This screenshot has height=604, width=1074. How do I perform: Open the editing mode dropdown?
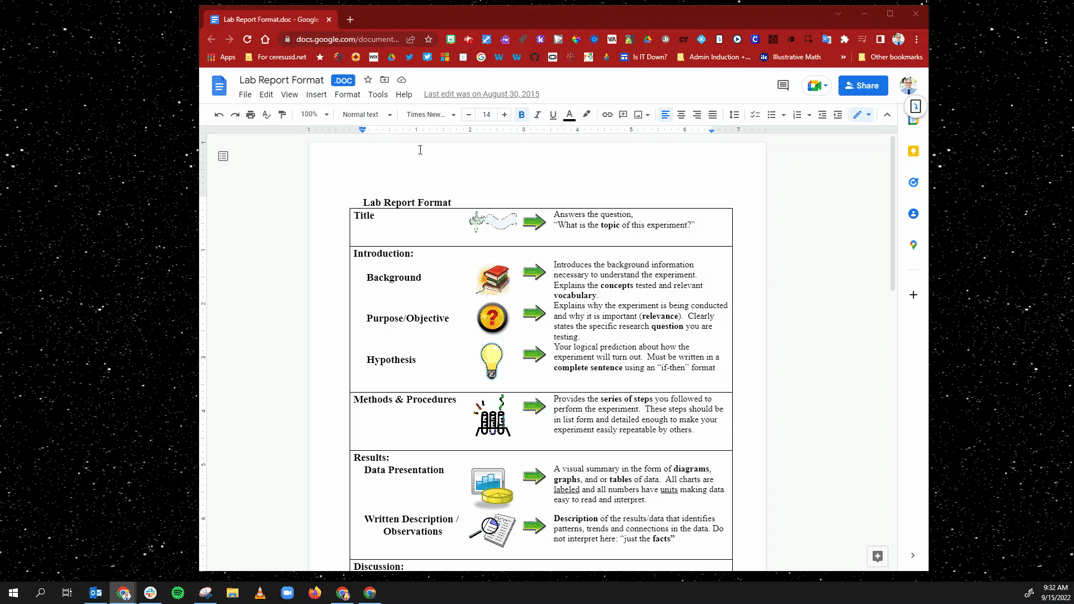tap(862, 114)
